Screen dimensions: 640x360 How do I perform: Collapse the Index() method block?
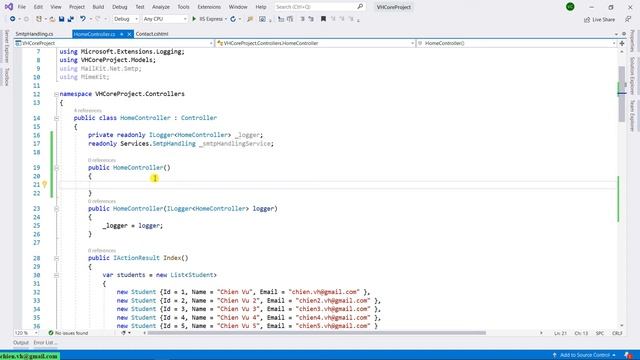pyautogui.click(x=56, y=258)
